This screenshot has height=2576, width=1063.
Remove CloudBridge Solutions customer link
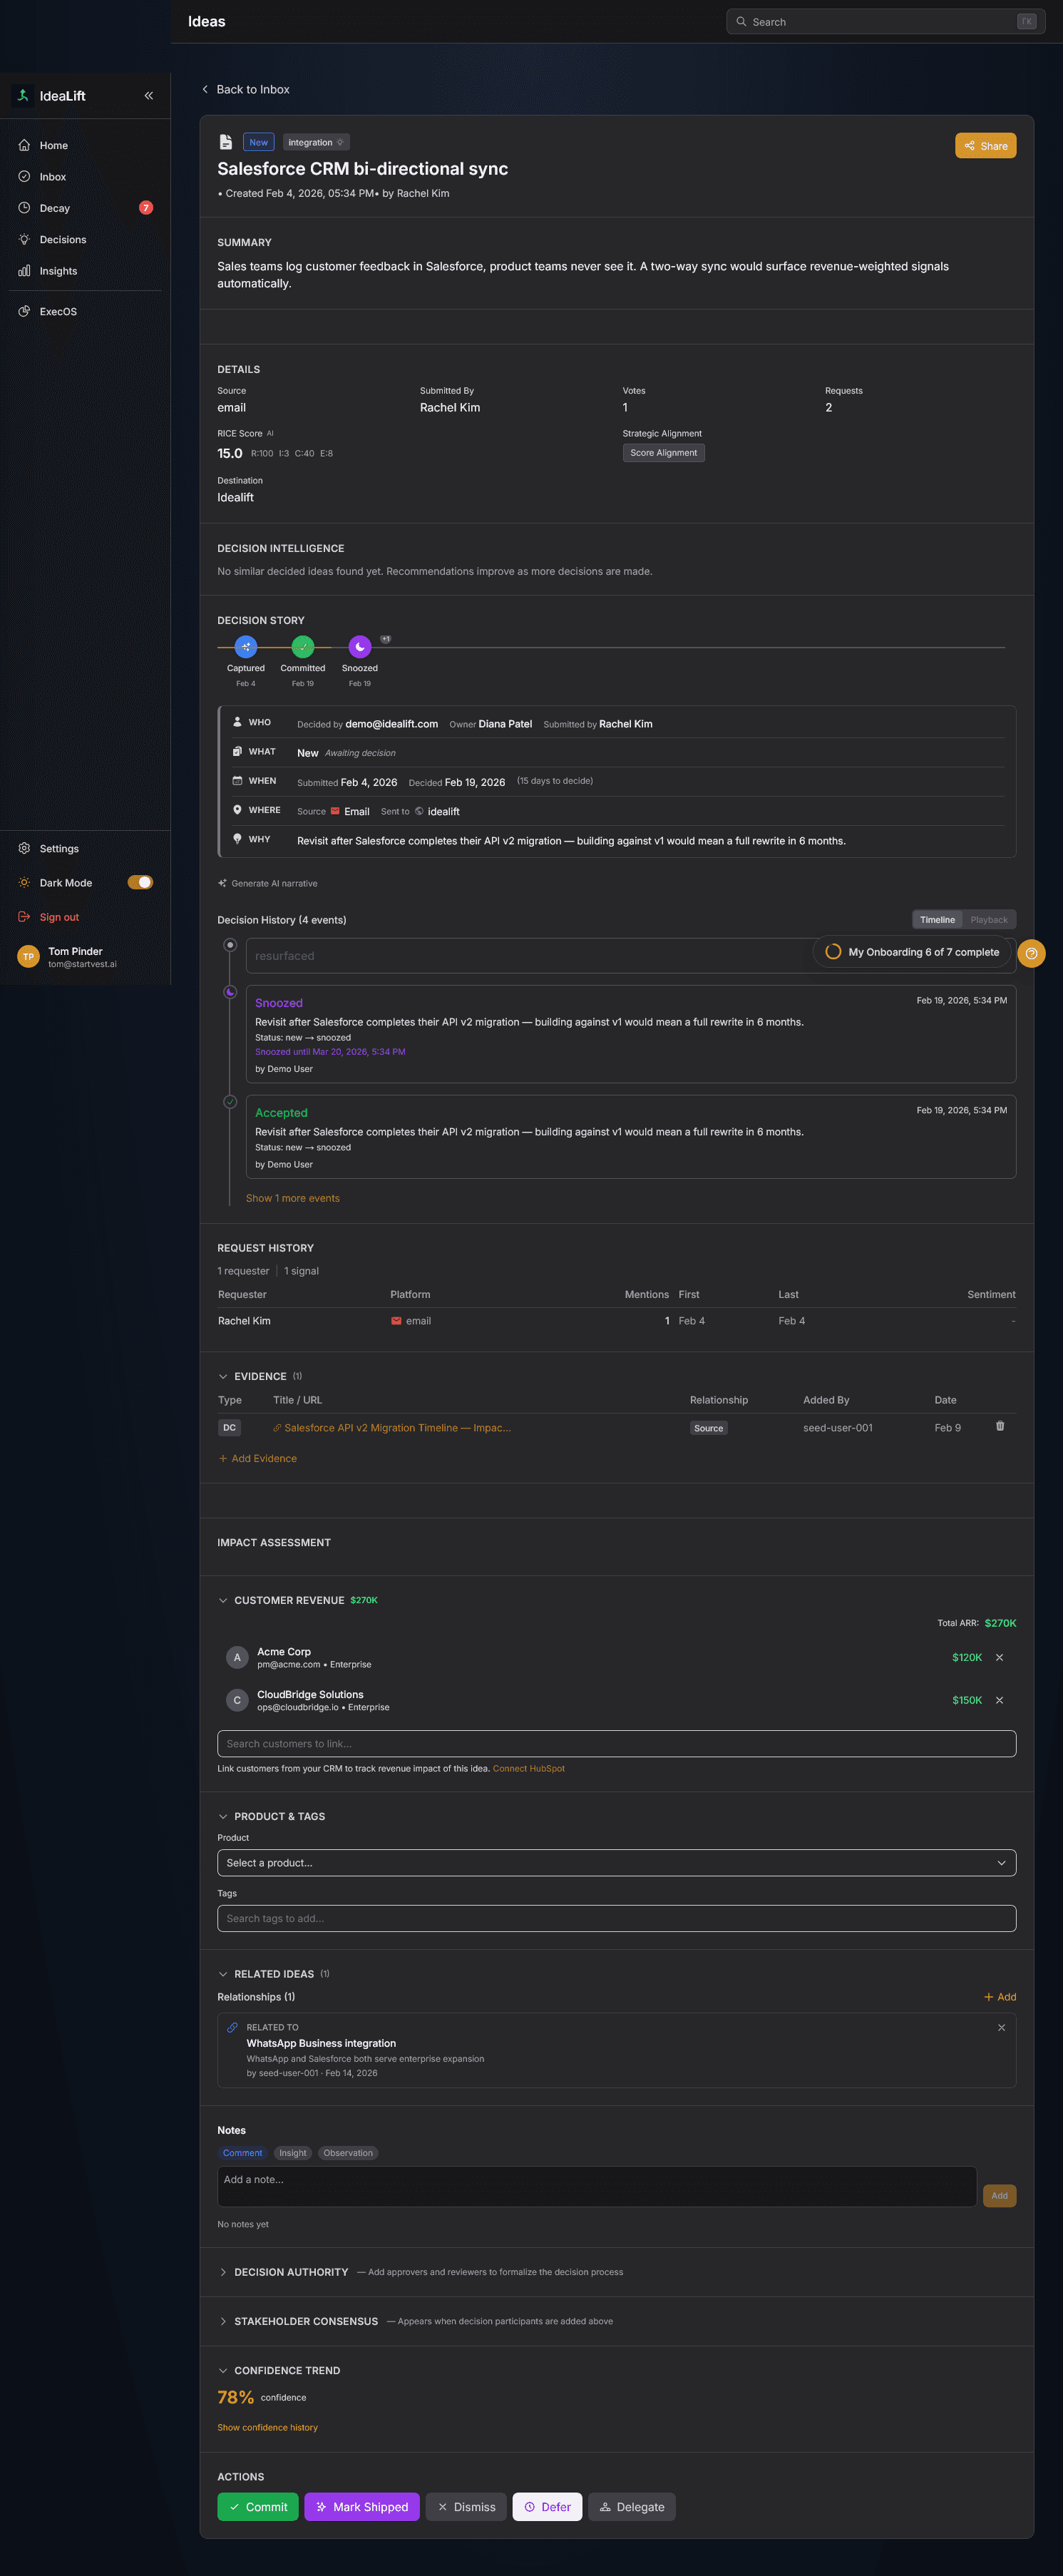(x=999, y=1701)
